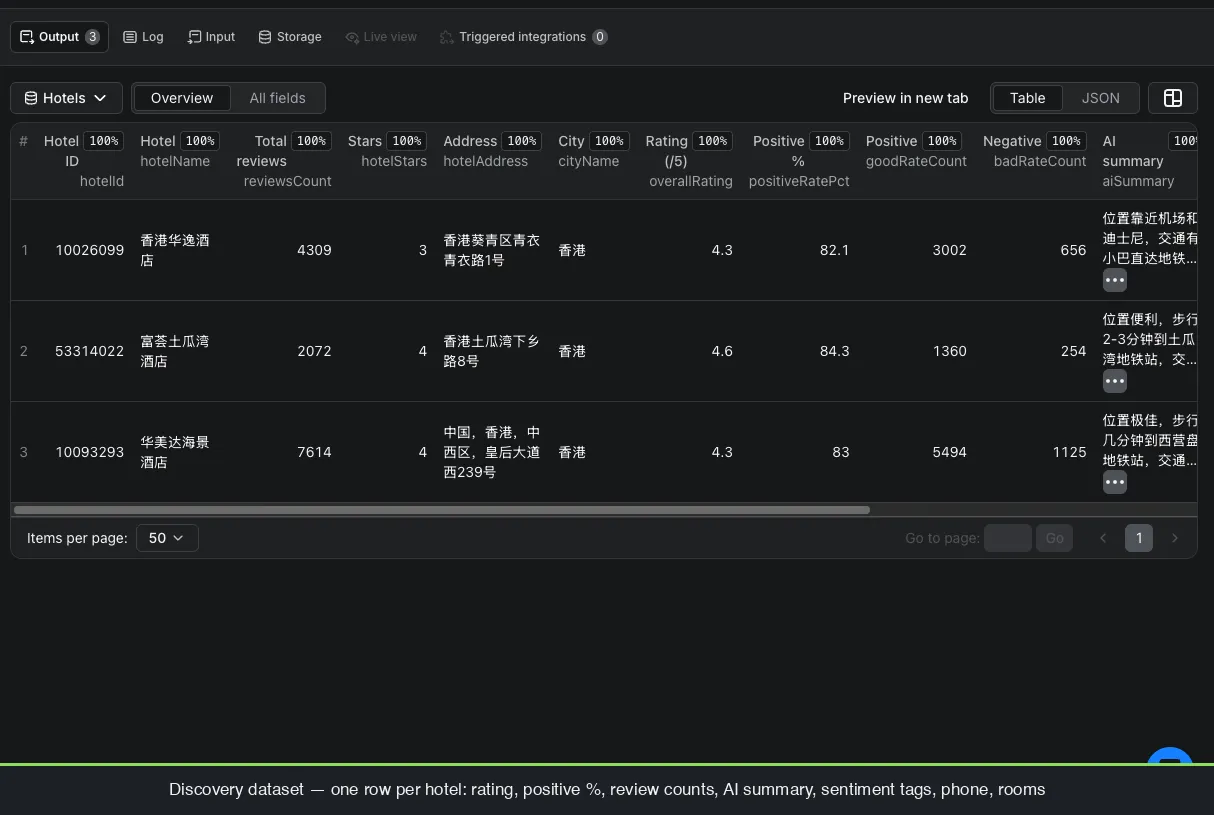Select the Overview view

point(181,98)
